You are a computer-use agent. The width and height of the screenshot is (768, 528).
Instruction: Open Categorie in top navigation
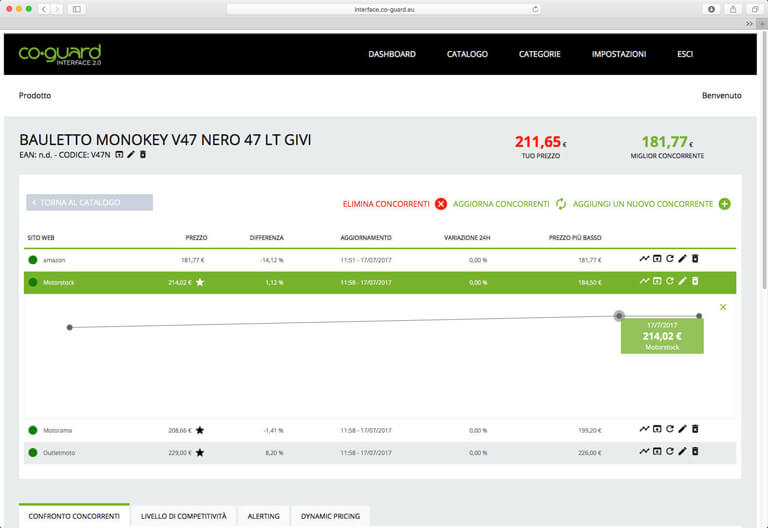[540, 54]
